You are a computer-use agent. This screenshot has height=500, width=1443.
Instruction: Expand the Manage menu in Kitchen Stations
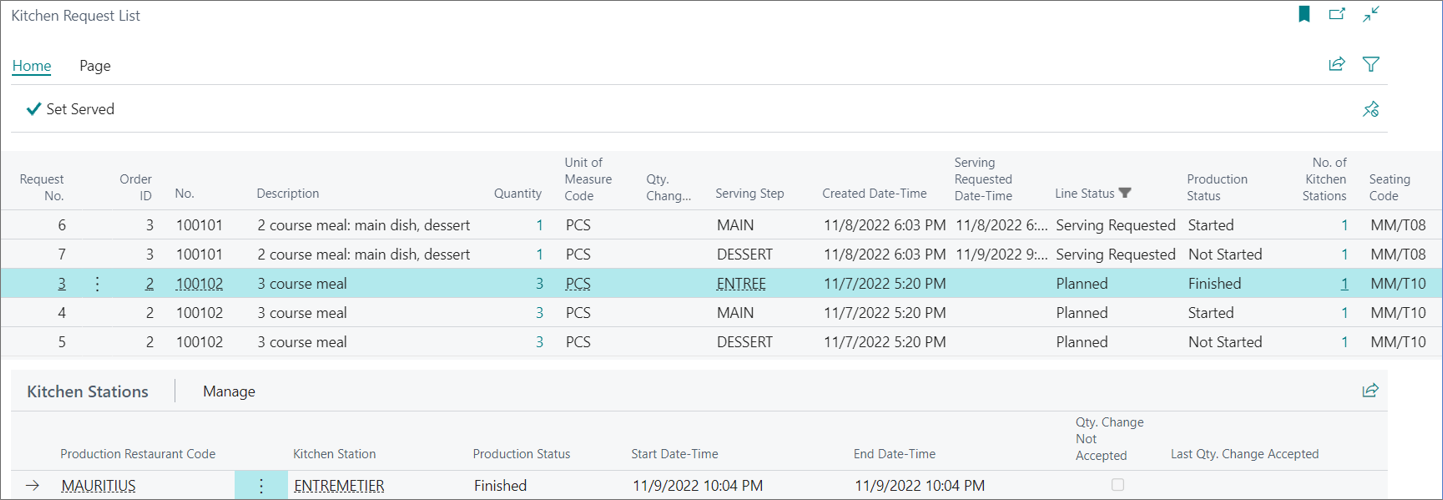click(x=229, y=391)
